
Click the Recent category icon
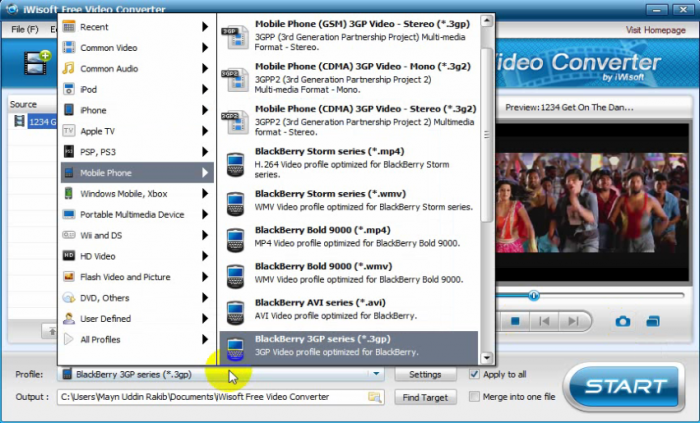click(69, 27)
